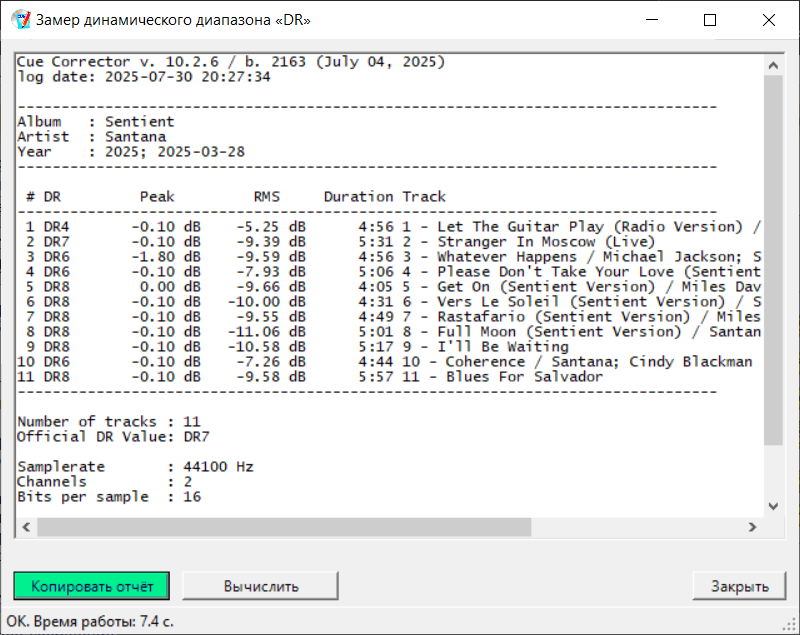This screenshot has height=635, width=800.
Task: Click the window title 'Замер динамического диапазона «DR»'
Action: point(173,20)
